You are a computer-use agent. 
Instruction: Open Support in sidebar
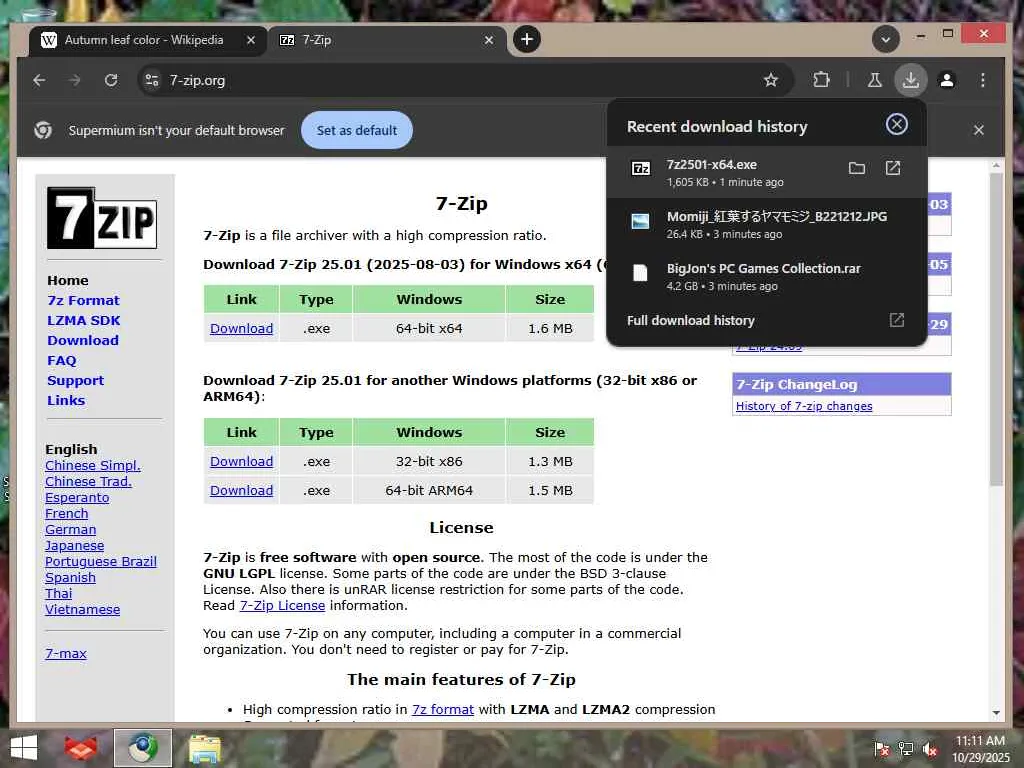(75, 381)
